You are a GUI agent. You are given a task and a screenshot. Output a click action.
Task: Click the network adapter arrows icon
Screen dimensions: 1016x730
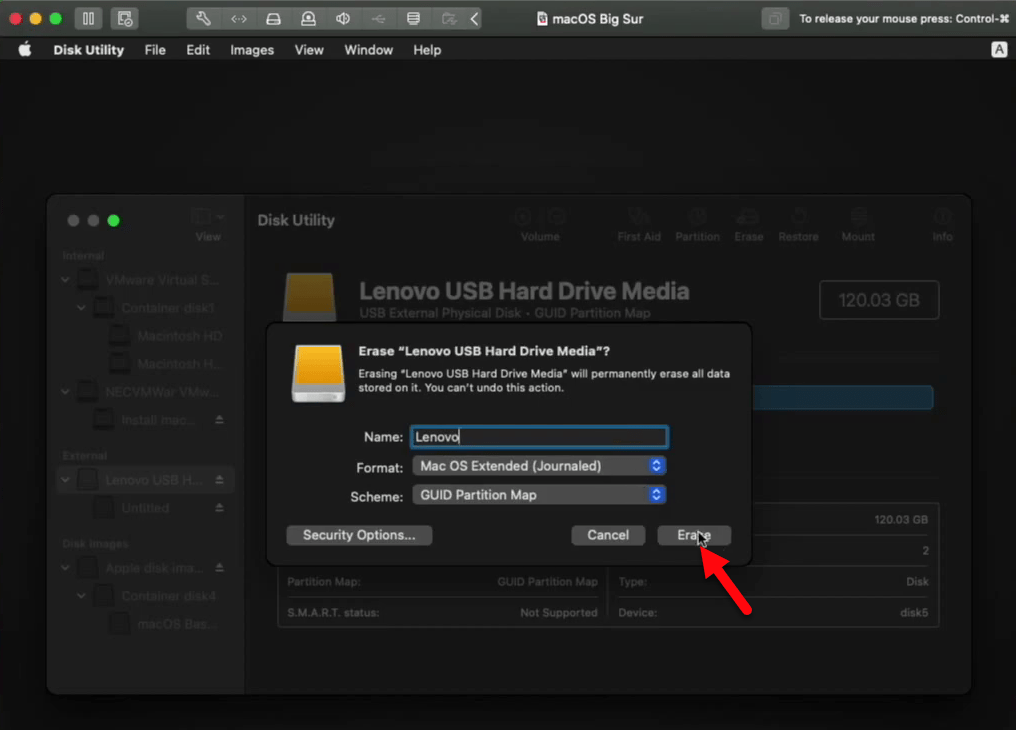238,19
